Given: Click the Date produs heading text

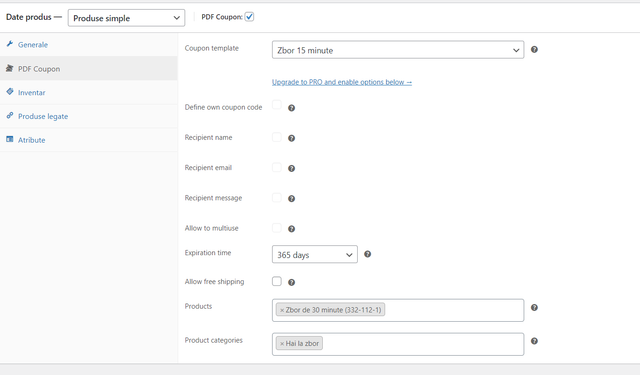Looking at the screenshot, I should tap(29, 17).
